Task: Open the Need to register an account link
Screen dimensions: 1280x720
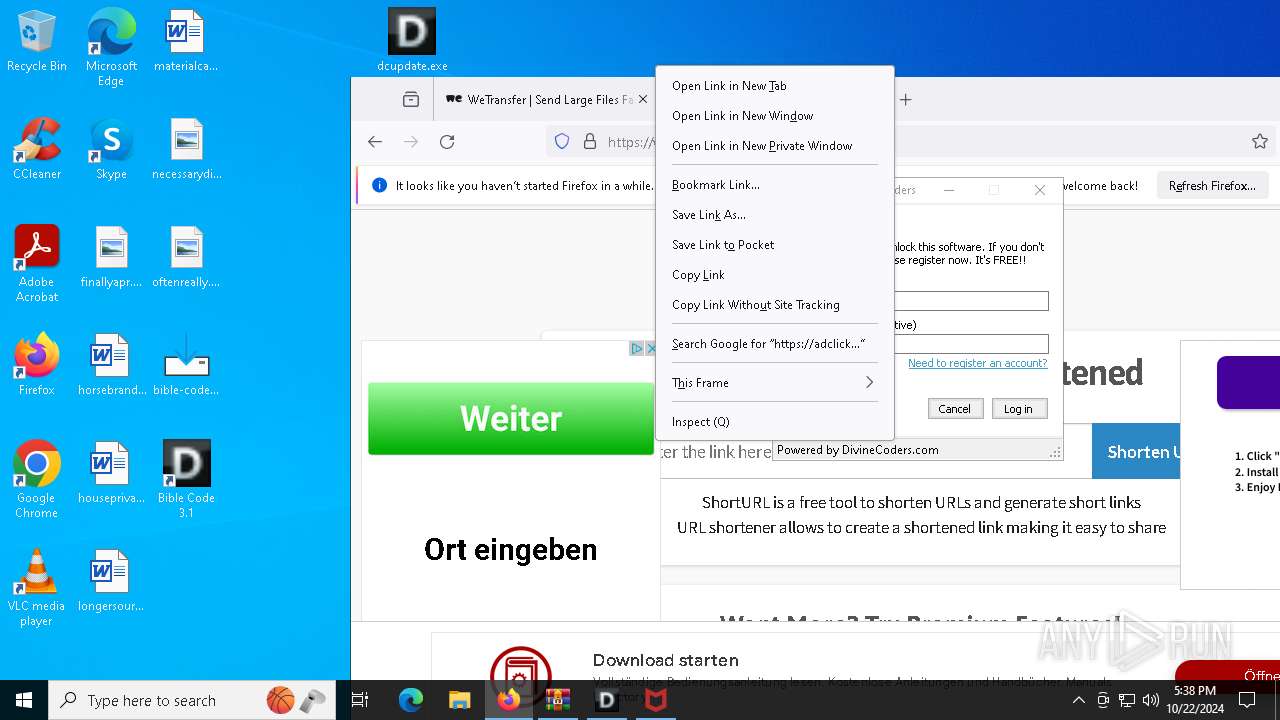Action: [978, 363]
